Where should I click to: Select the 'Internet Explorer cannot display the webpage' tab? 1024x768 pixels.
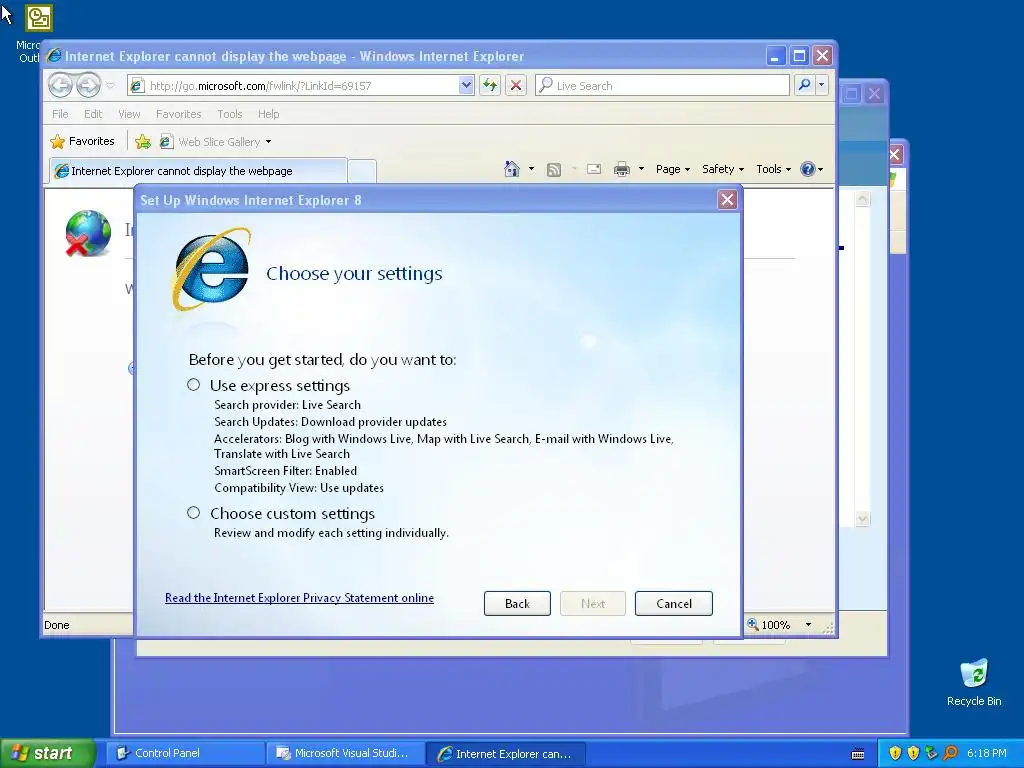(x=198, y=170)
